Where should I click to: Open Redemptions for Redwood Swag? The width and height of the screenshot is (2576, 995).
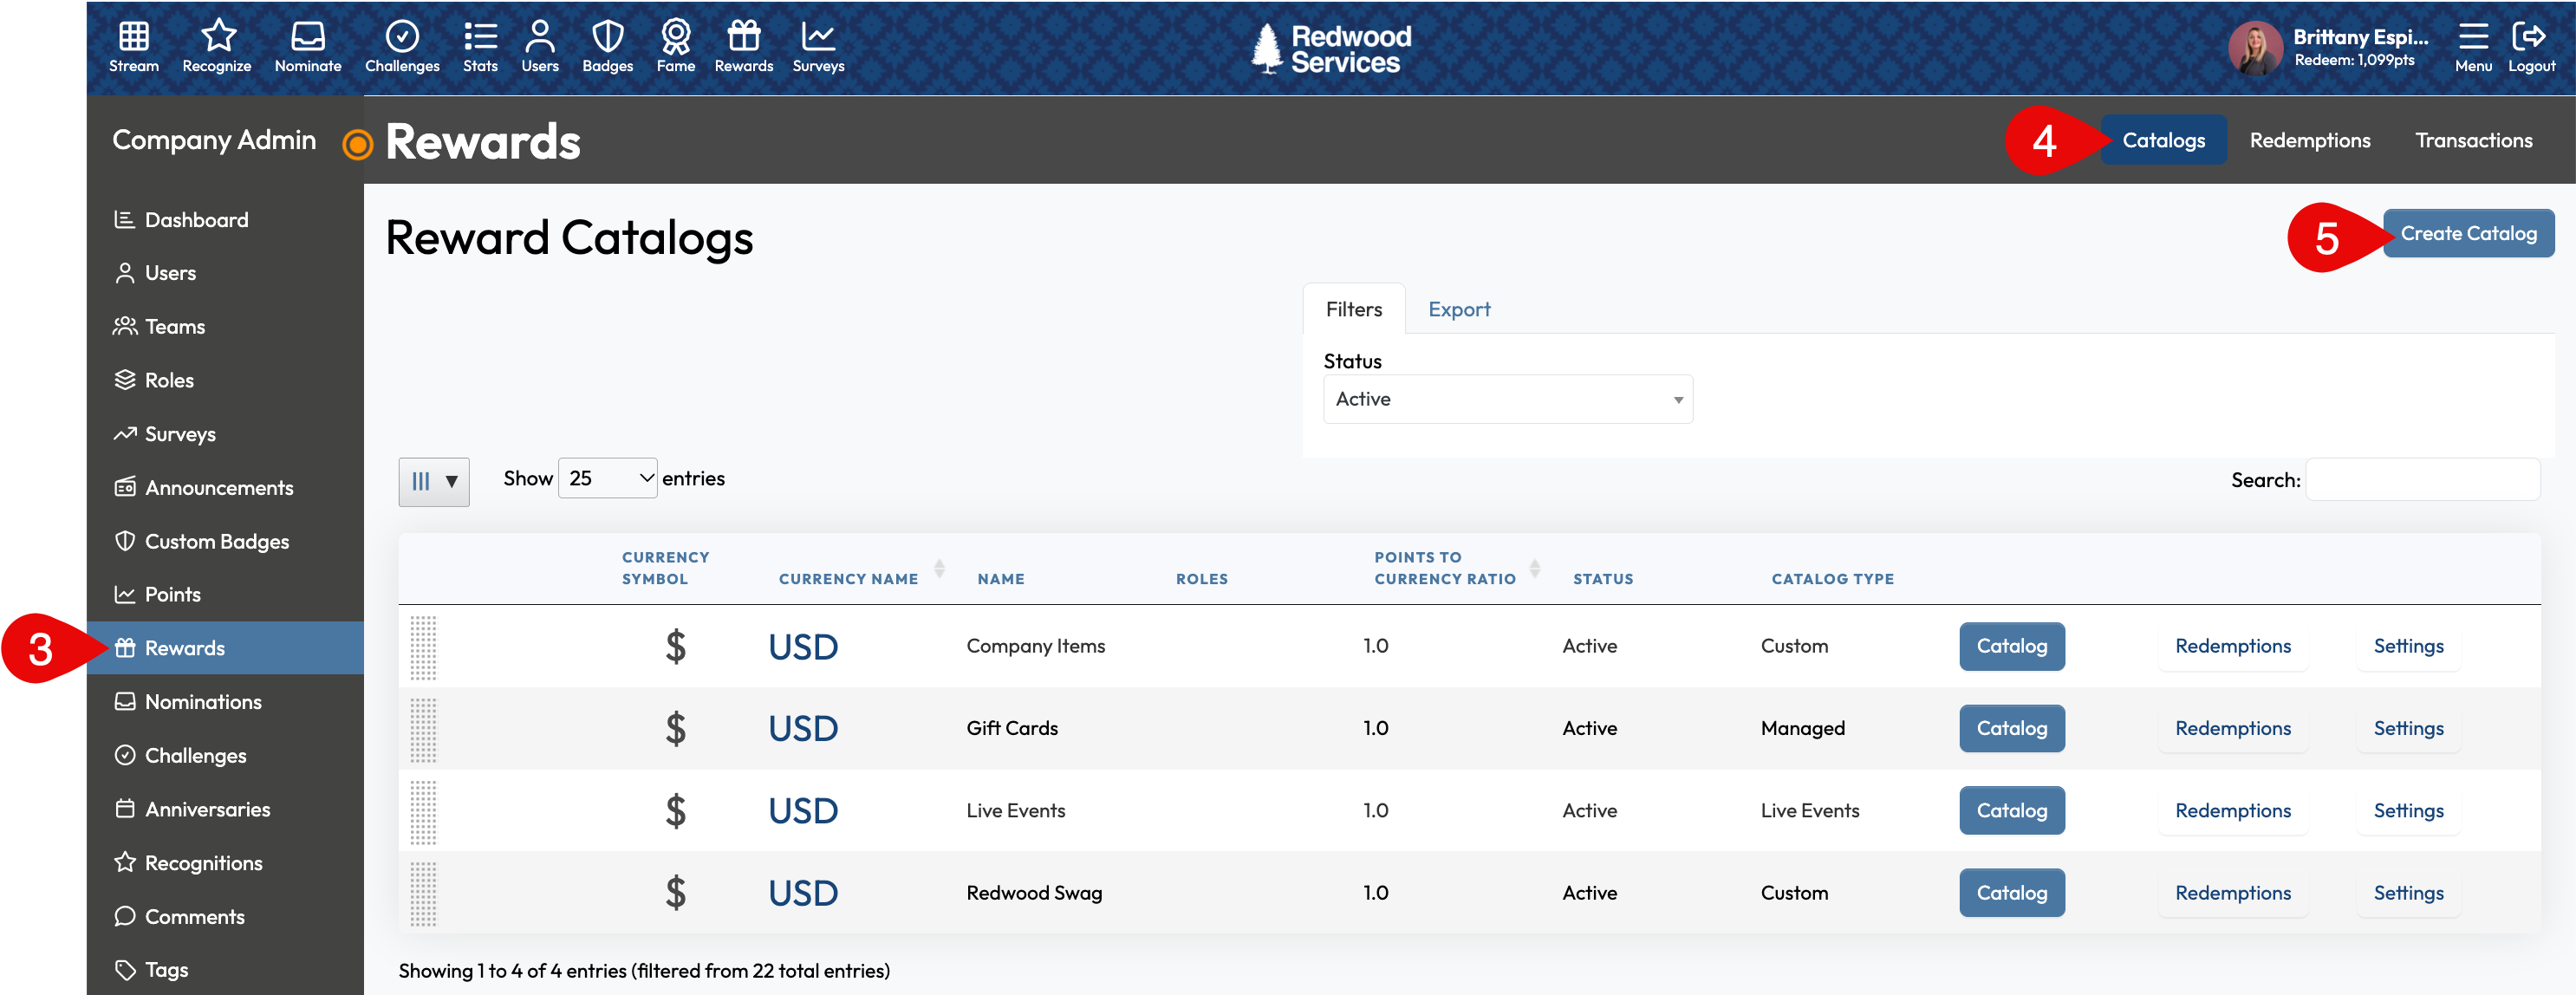point(2232,893)
